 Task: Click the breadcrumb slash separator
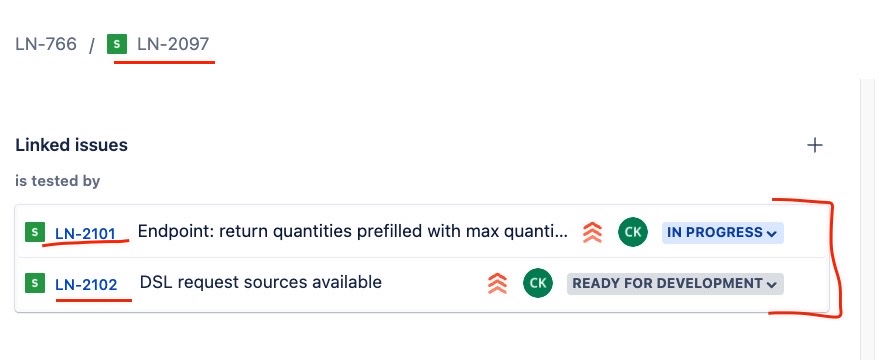[x=92, y=45]
